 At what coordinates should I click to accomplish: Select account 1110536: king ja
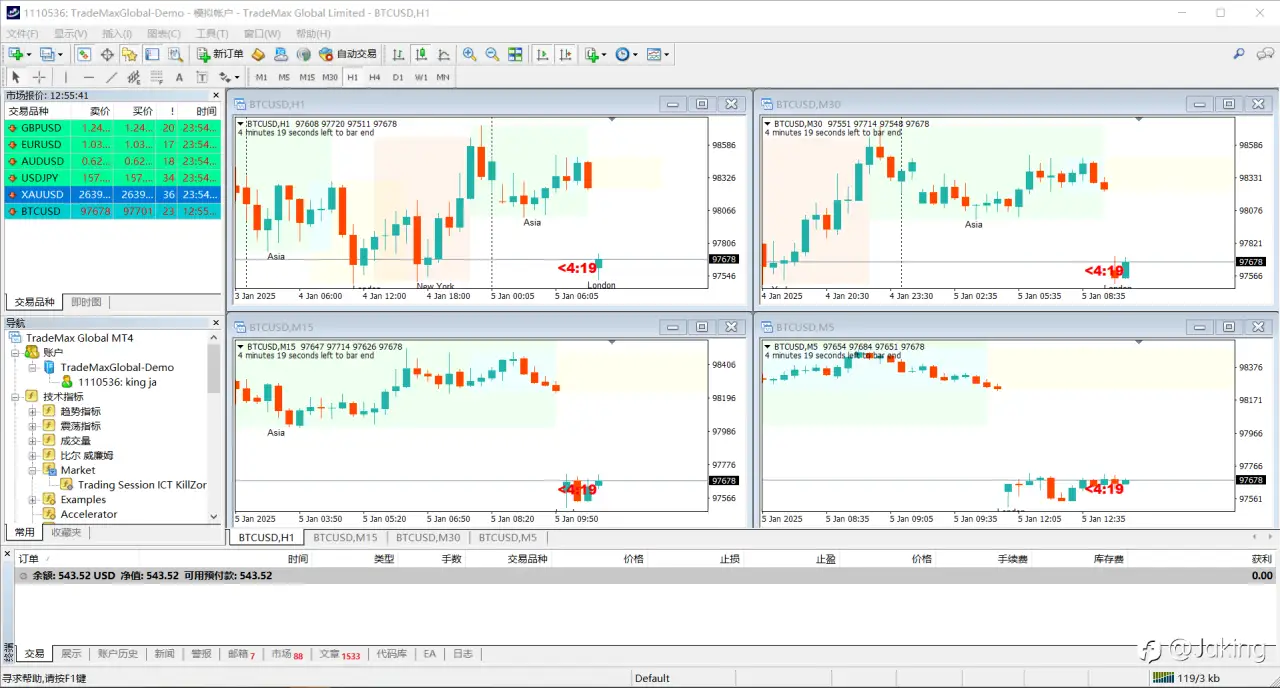click(117, 382)
